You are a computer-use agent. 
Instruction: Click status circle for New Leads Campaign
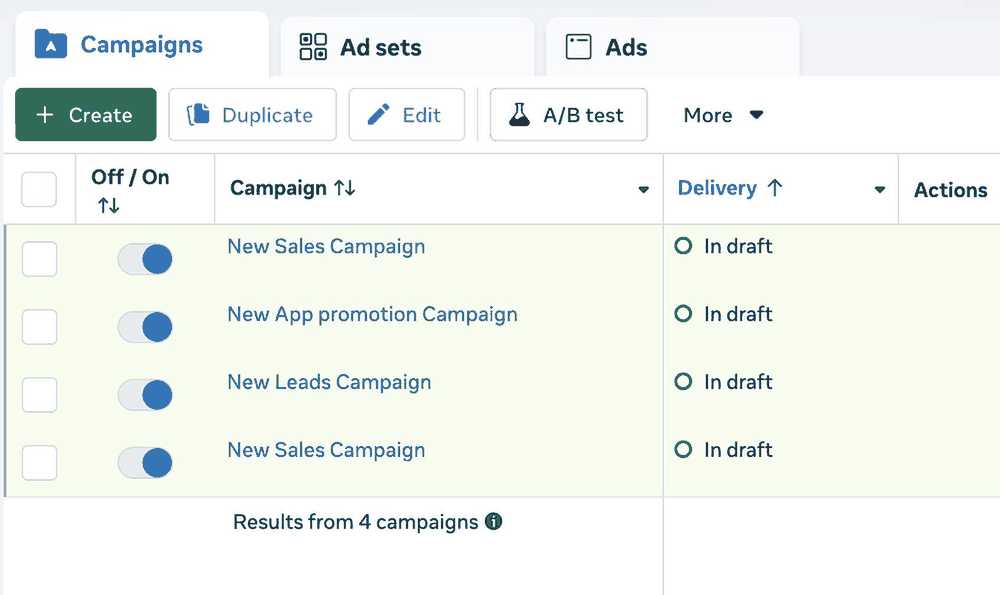[x=683, y=381]
